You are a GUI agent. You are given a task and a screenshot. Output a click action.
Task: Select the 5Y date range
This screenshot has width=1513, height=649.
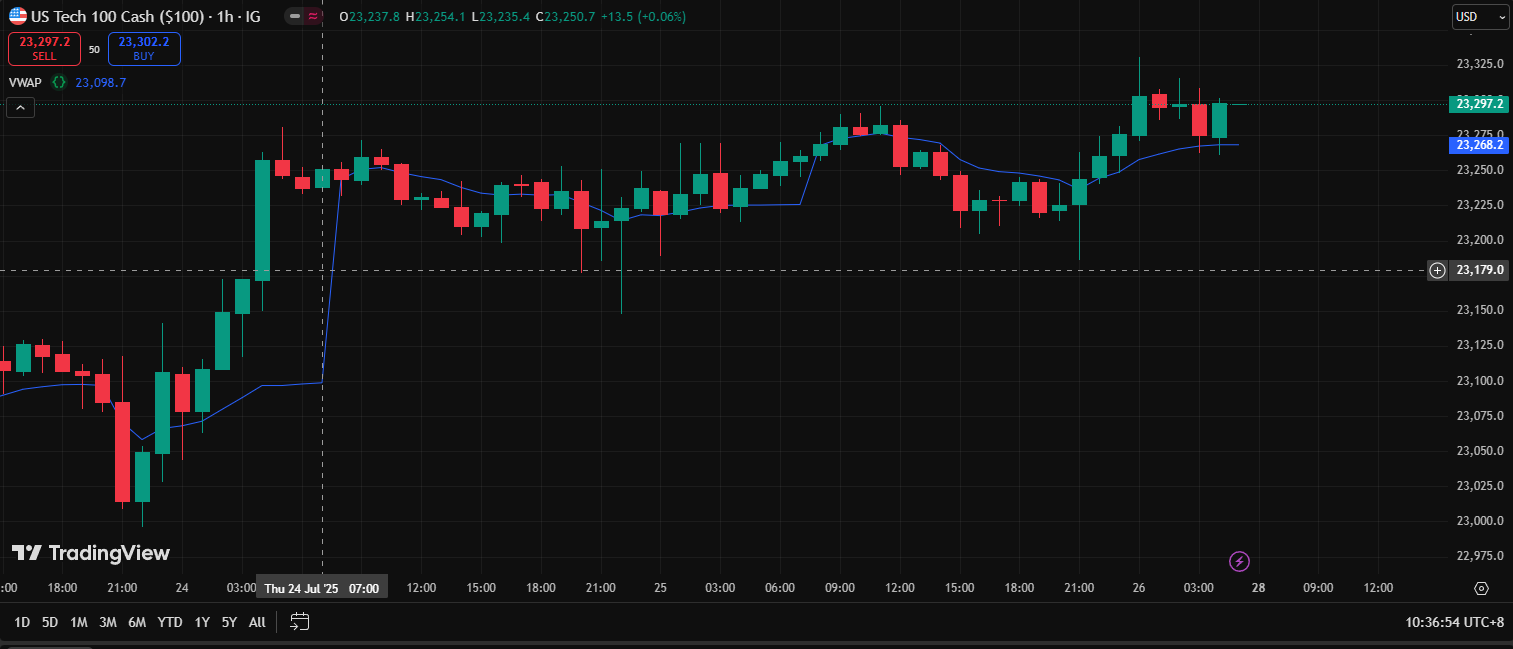pos(229,622)
